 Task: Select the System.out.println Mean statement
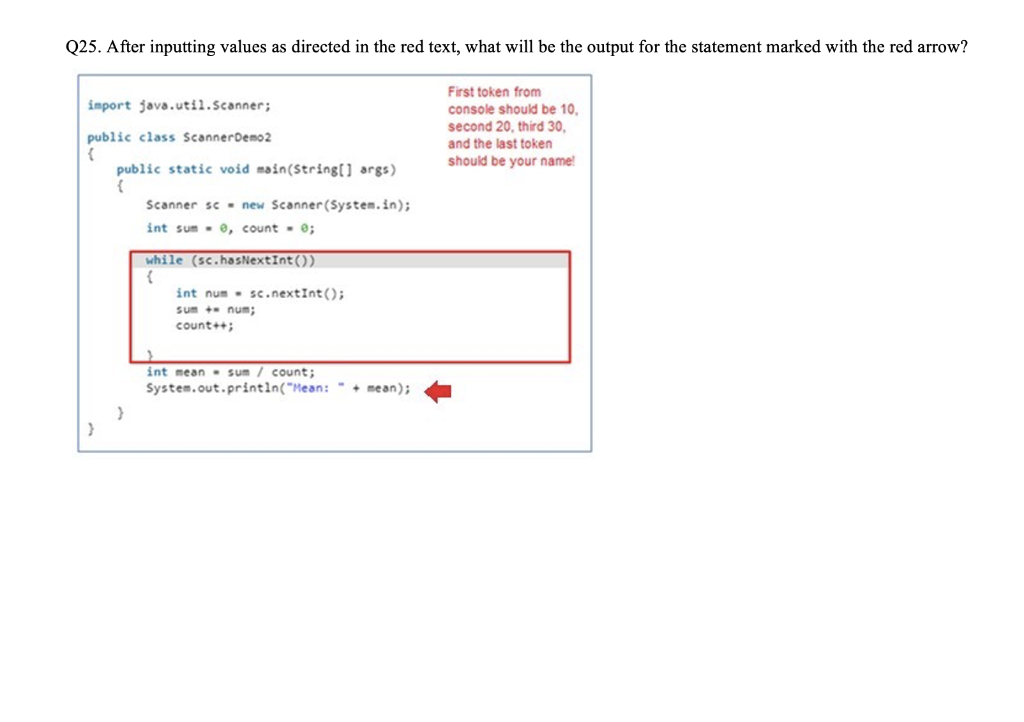pyautogui.click(x=277, y=388)
